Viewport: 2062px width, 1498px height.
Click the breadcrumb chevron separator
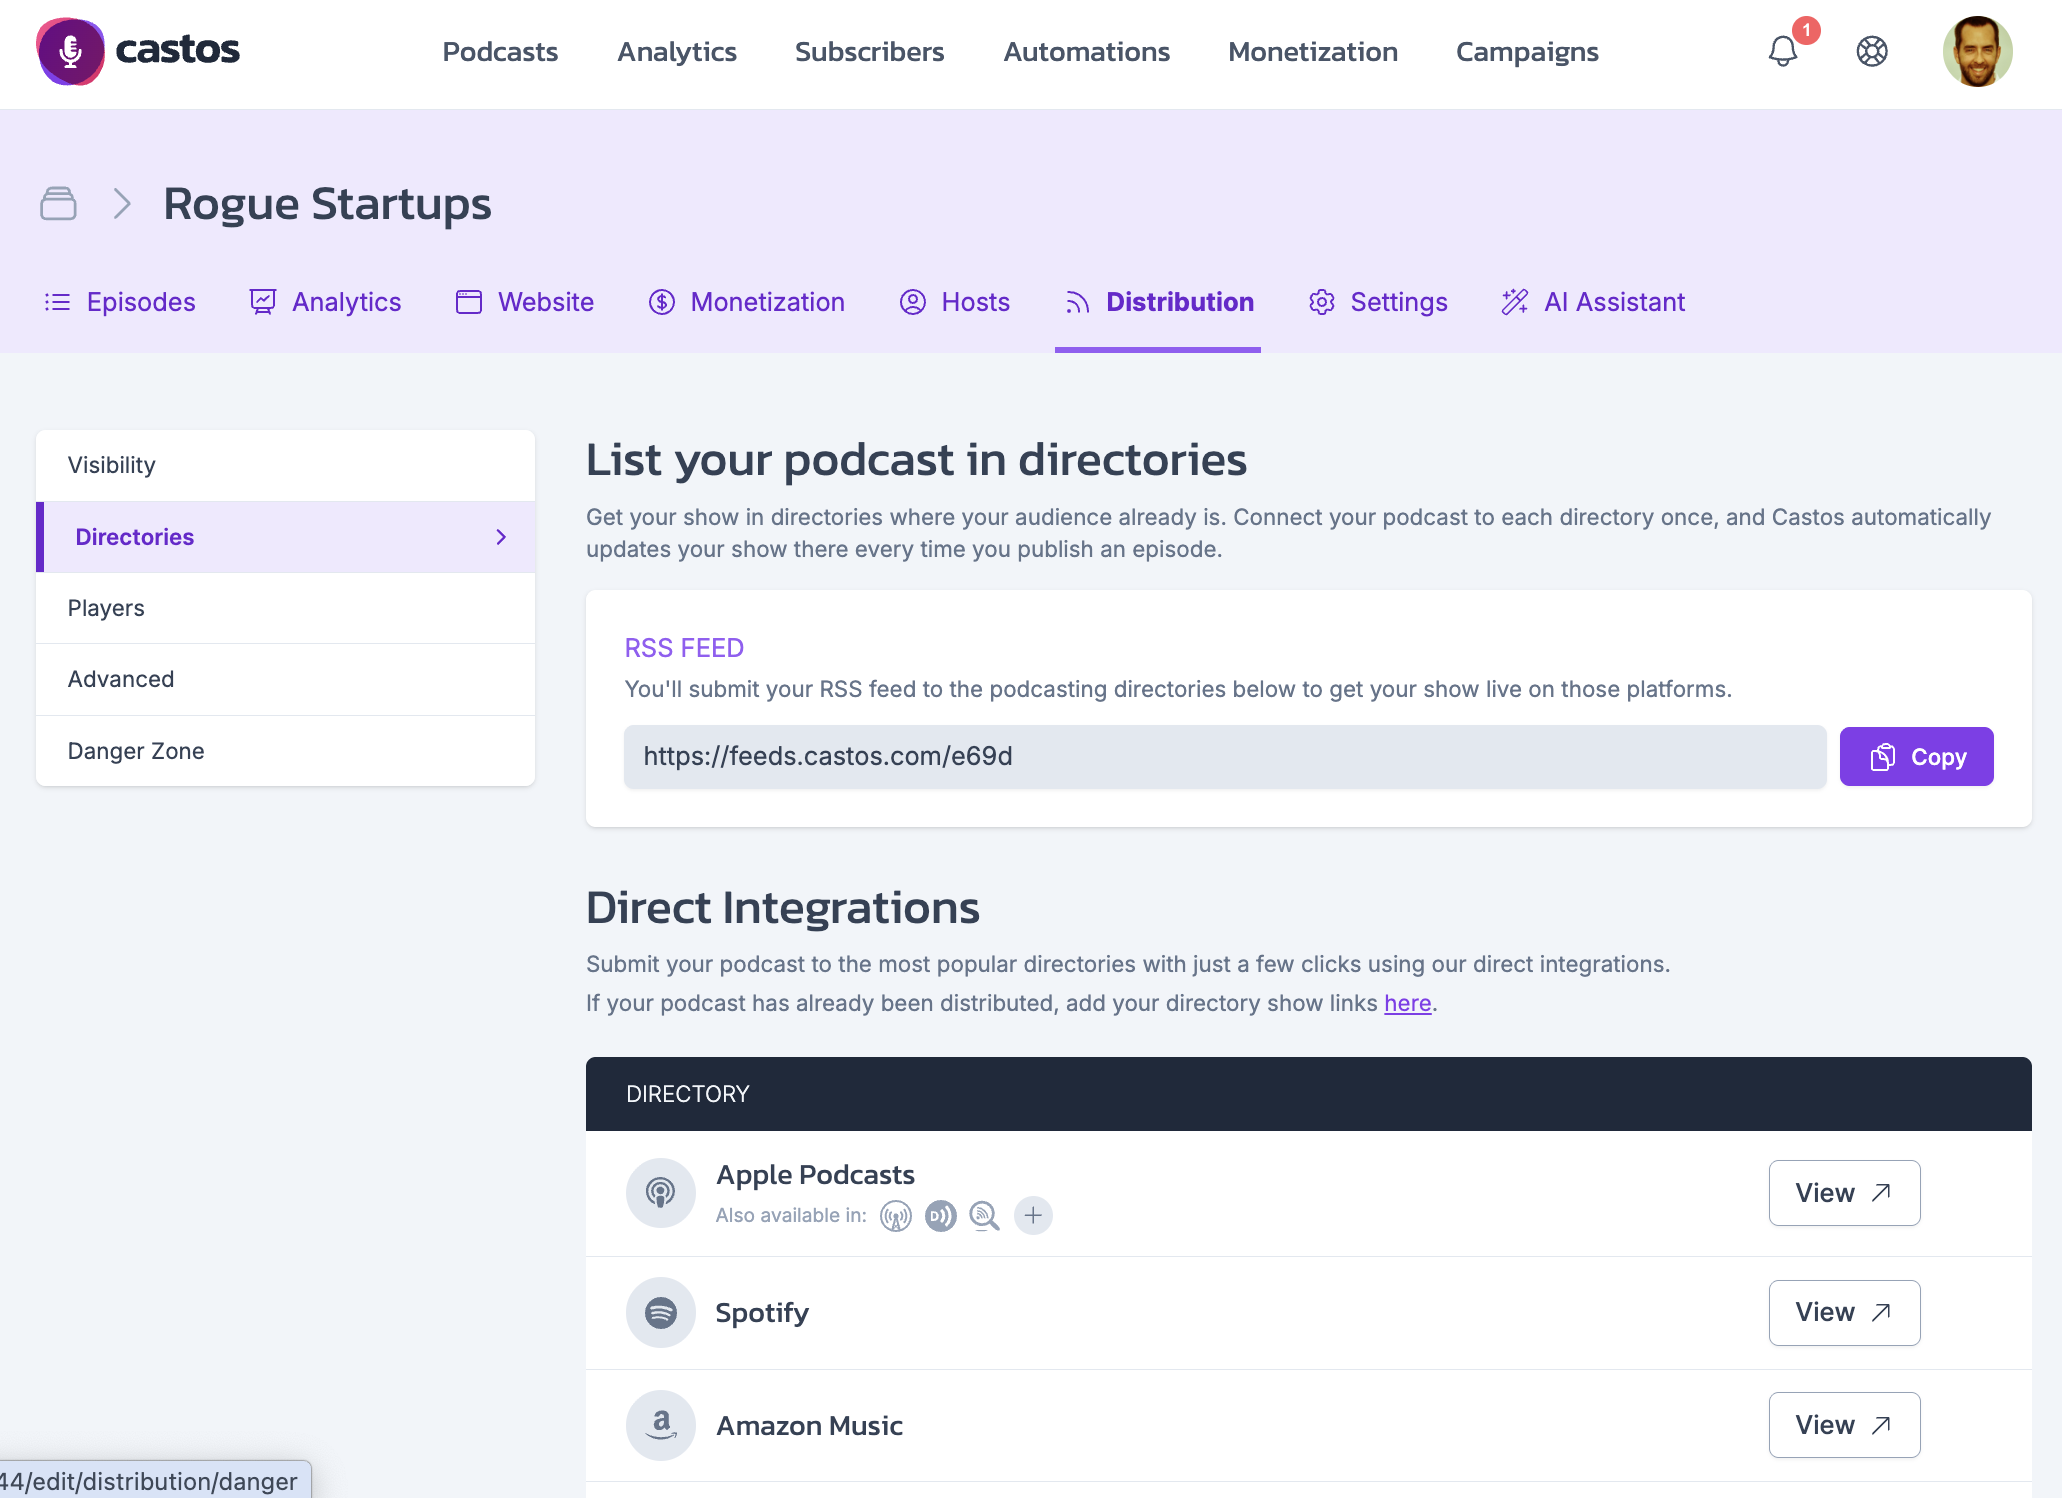coord(122,203)
